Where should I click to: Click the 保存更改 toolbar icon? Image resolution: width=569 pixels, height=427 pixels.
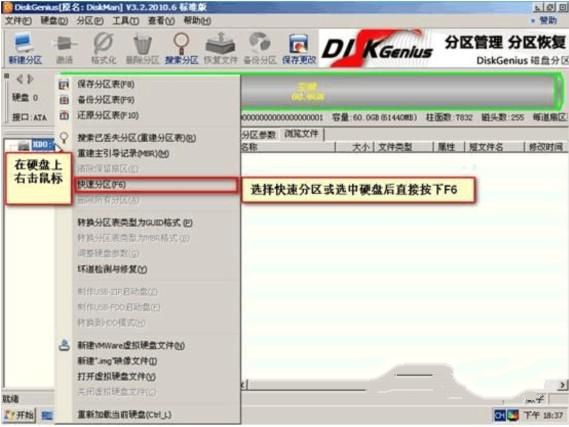coord(299,48)
